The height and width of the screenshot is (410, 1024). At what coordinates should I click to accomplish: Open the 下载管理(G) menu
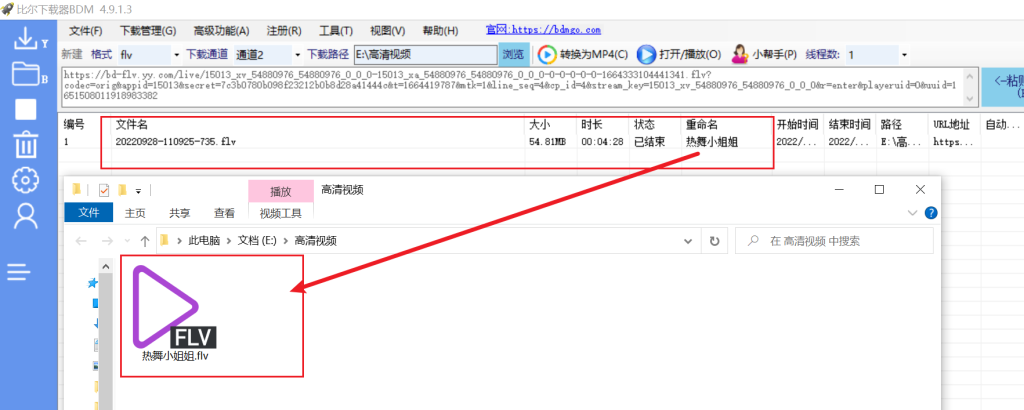coord(148,31)
